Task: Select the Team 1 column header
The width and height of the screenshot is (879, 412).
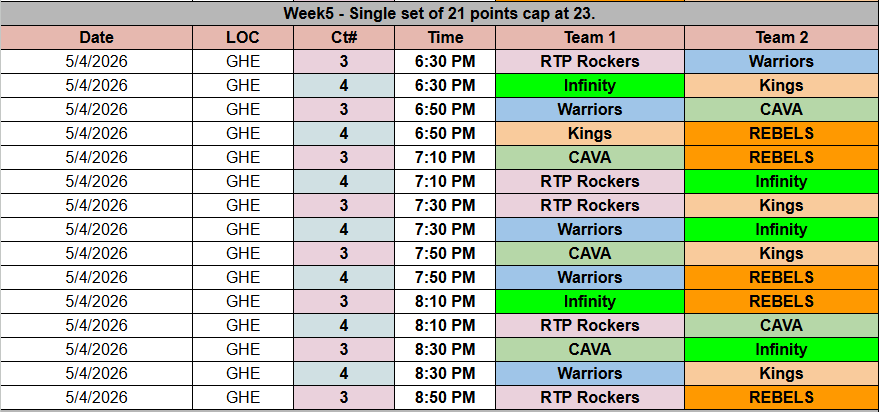Action: click(589, 38)
